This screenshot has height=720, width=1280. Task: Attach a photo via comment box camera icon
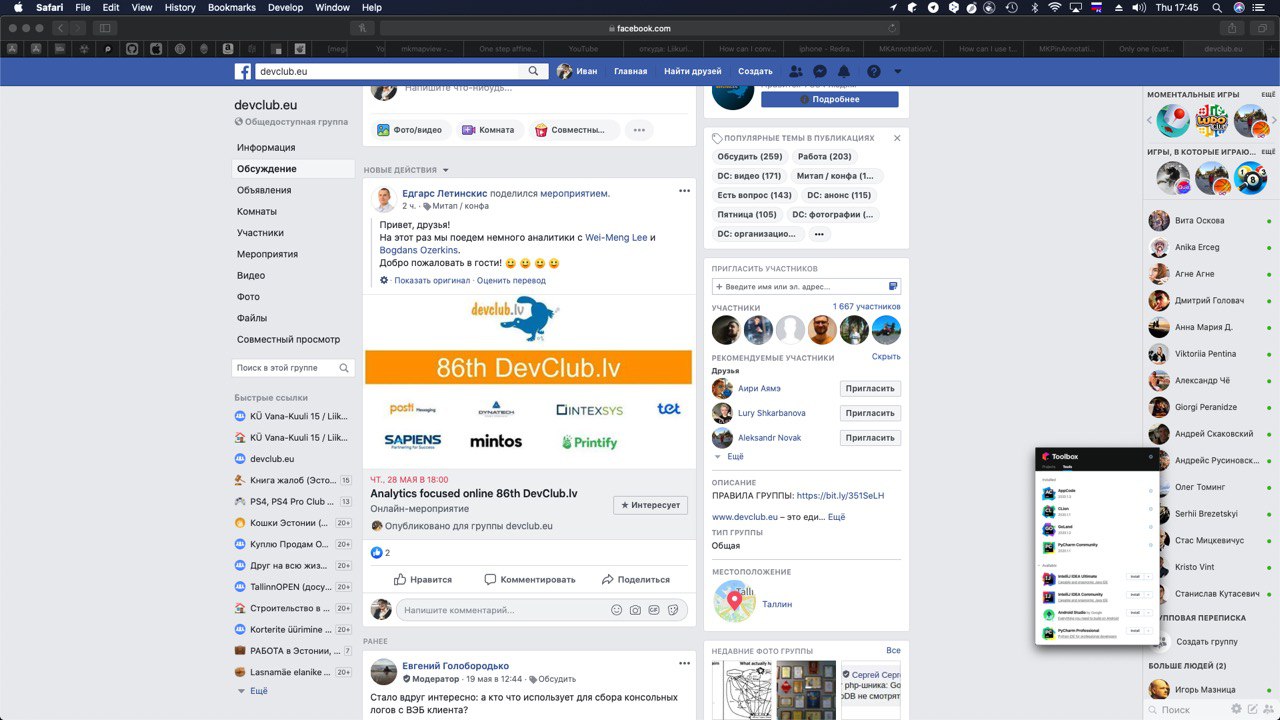[x=635, y=609]
